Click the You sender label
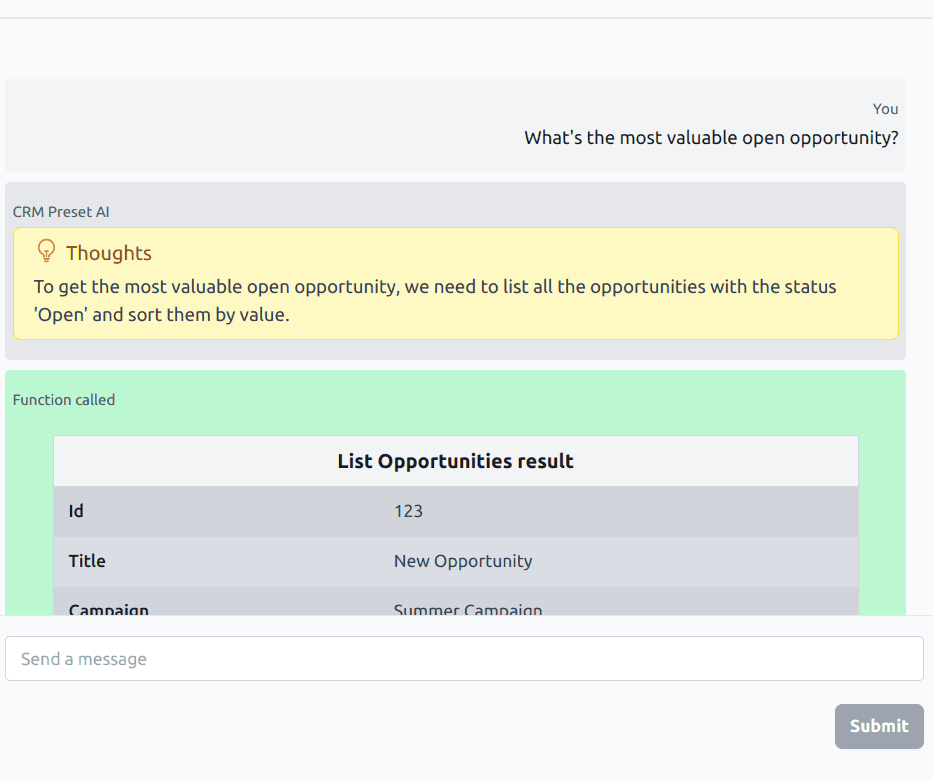Screen dimensions: 933x781 click(885, 109)
